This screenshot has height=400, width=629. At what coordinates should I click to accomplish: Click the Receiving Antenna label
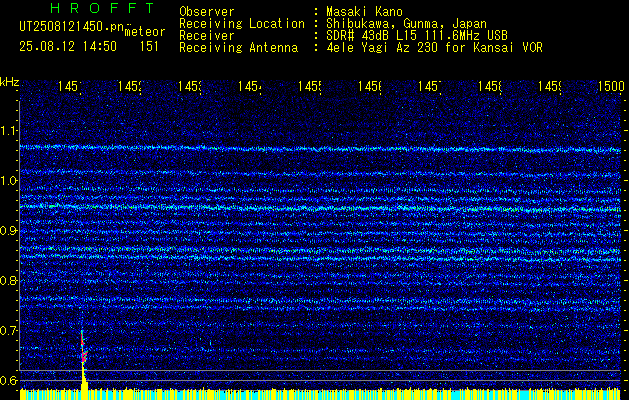click(238, 48)
